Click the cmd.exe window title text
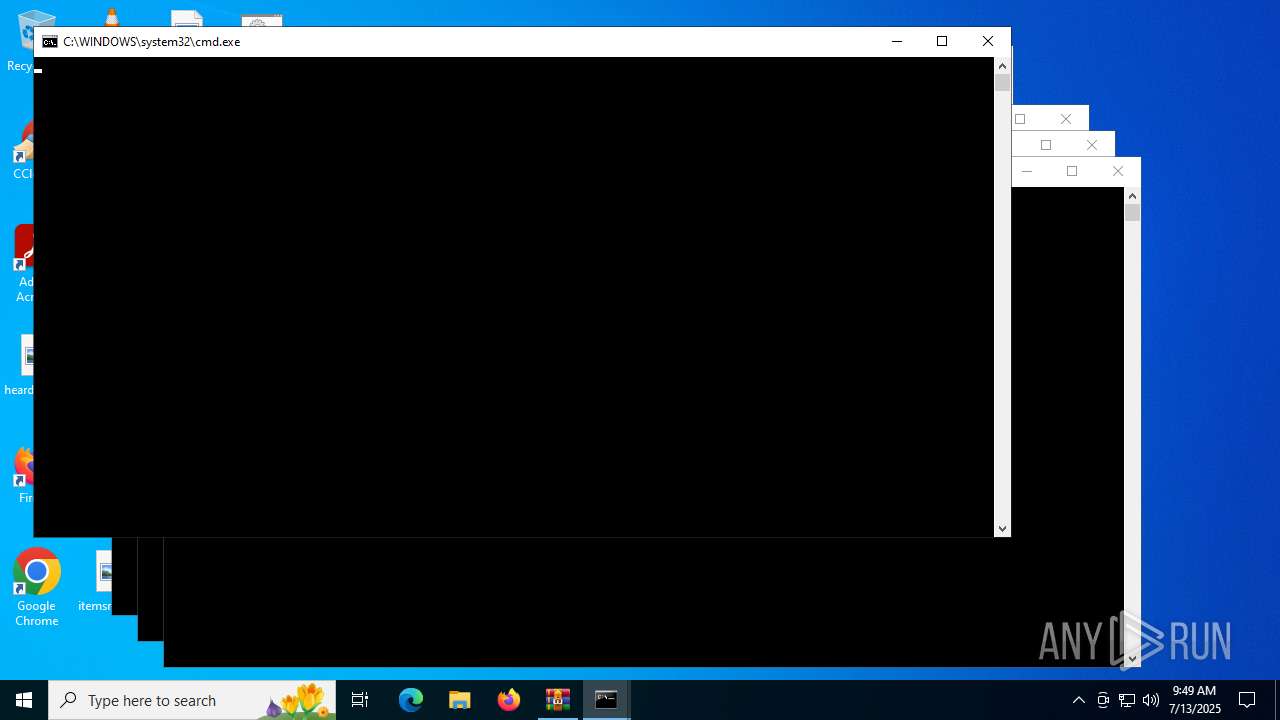 151,42
